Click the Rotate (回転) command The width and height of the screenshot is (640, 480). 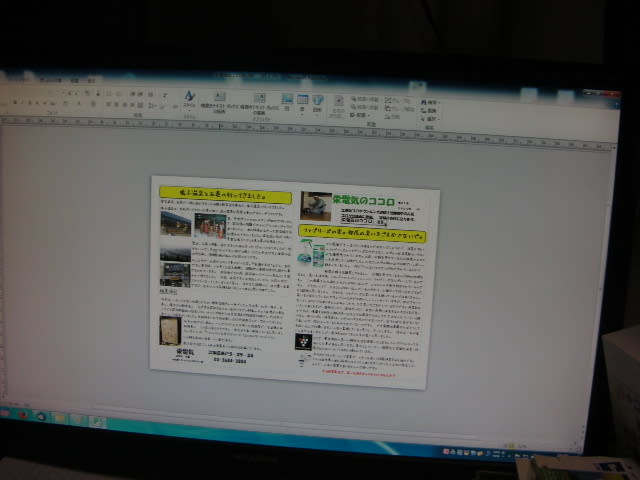392,117
